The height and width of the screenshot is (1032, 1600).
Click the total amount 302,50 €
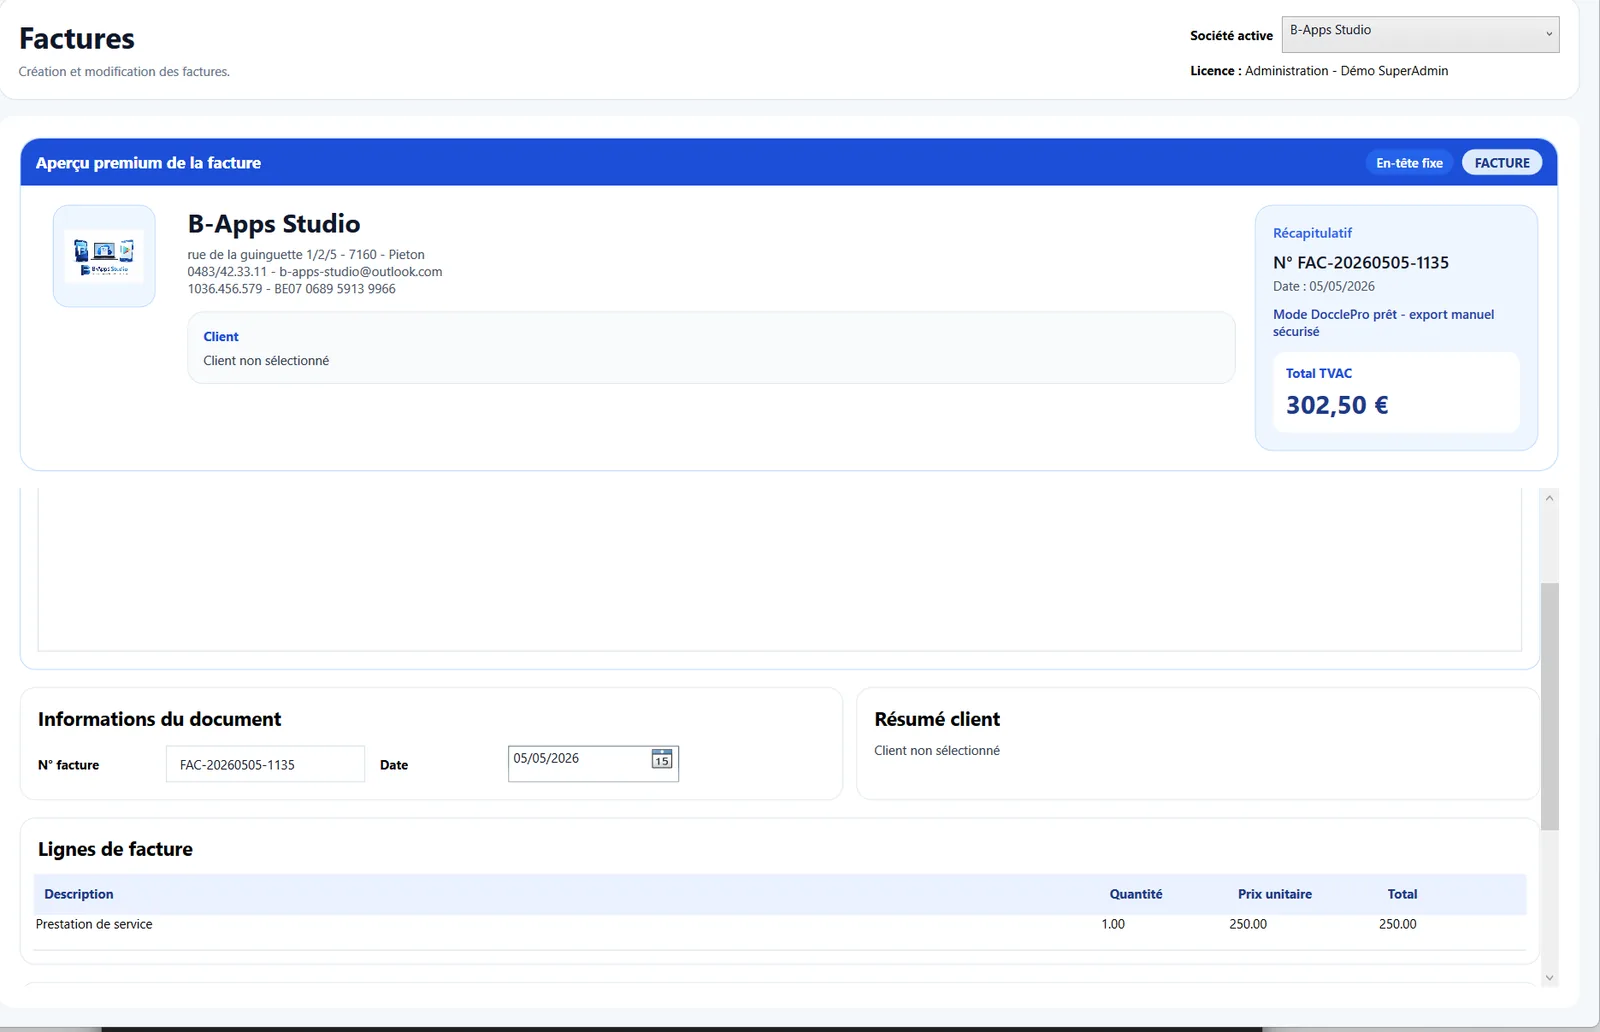click(1337, 405)
